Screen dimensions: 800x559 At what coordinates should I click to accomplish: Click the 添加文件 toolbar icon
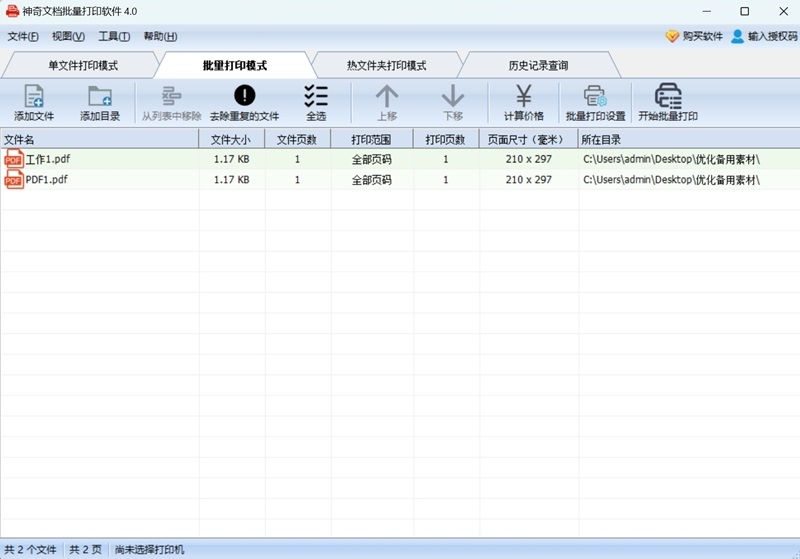pos(34,96)
